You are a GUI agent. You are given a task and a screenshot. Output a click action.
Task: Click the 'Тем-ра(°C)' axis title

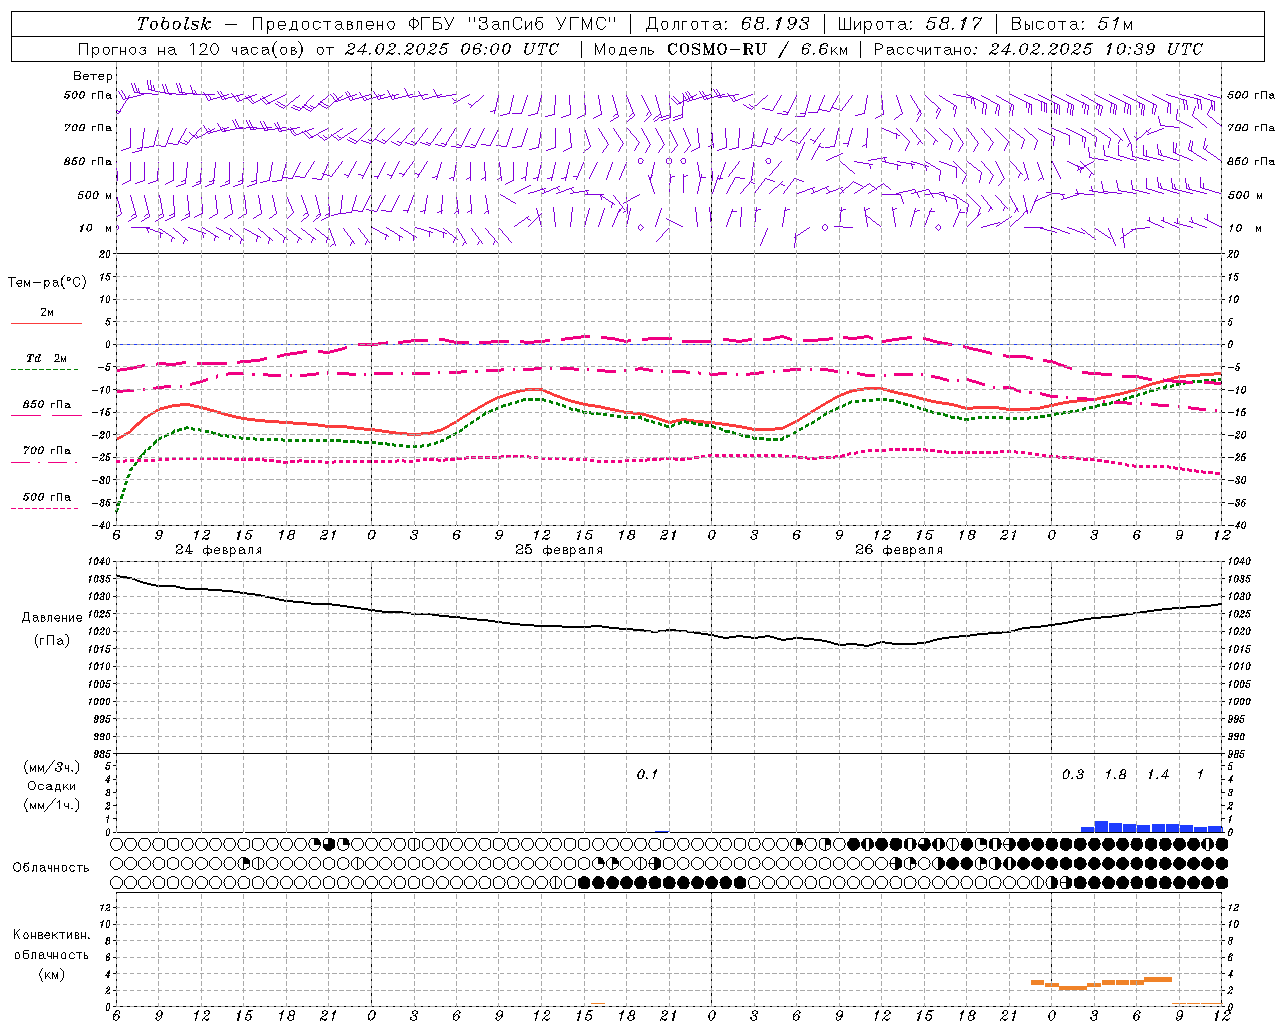47,283
